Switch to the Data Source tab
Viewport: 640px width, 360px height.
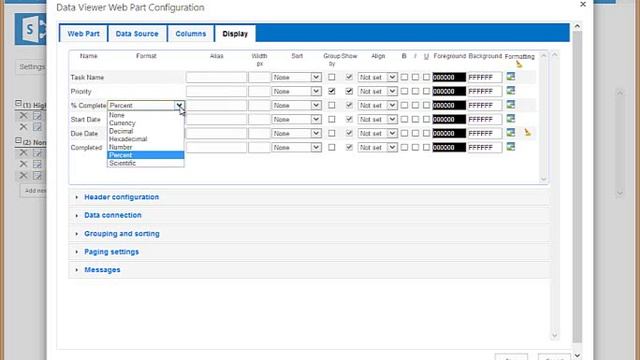coord(137,33)
